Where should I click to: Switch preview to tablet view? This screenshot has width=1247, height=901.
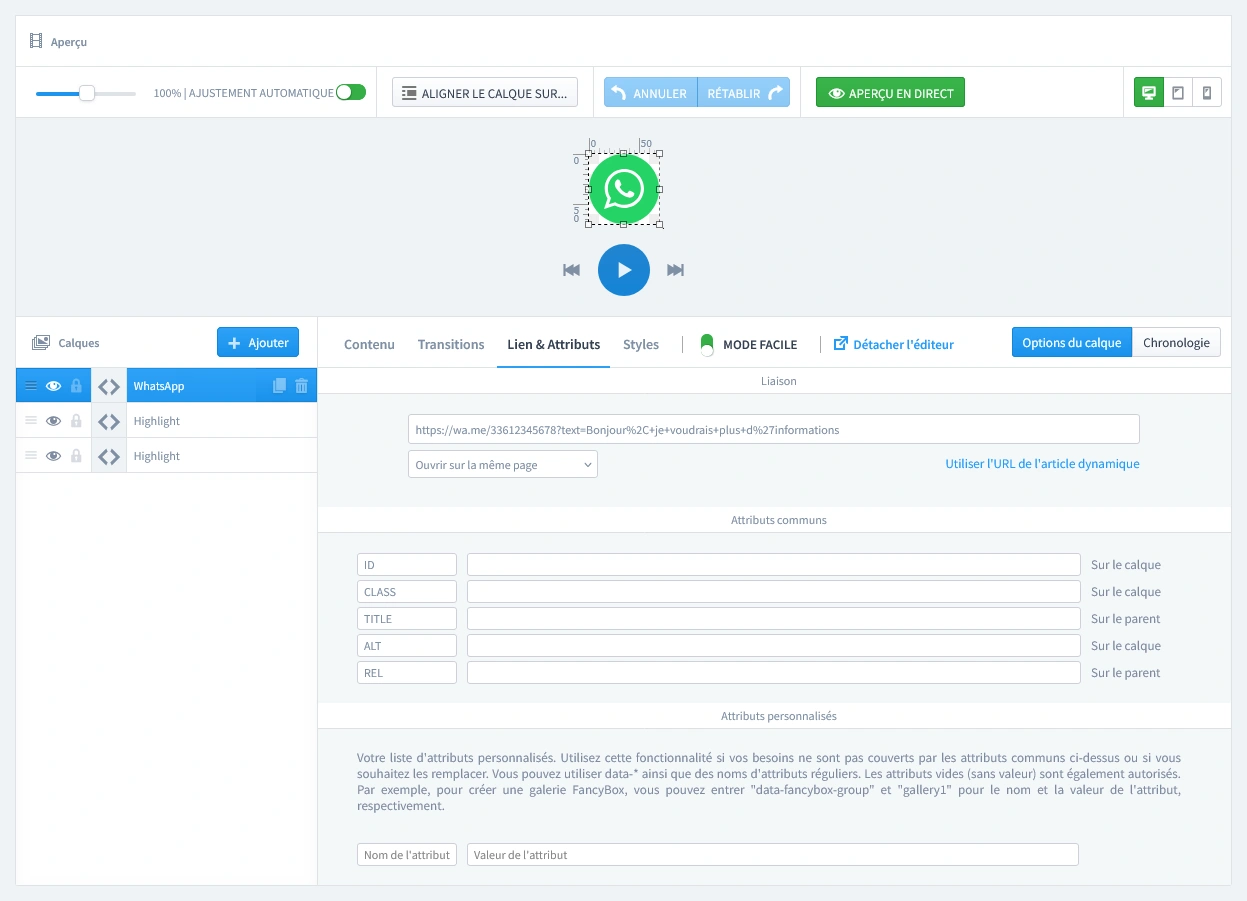tap(1178, 92)
